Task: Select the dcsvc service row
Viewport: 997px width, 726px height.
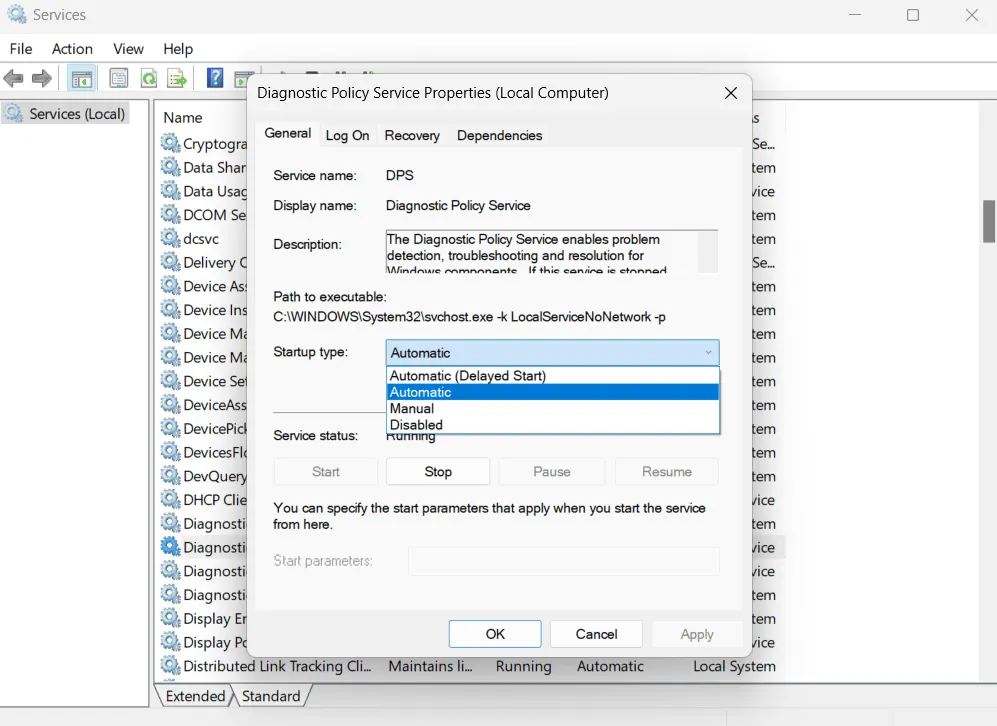Action: [201, 238]
